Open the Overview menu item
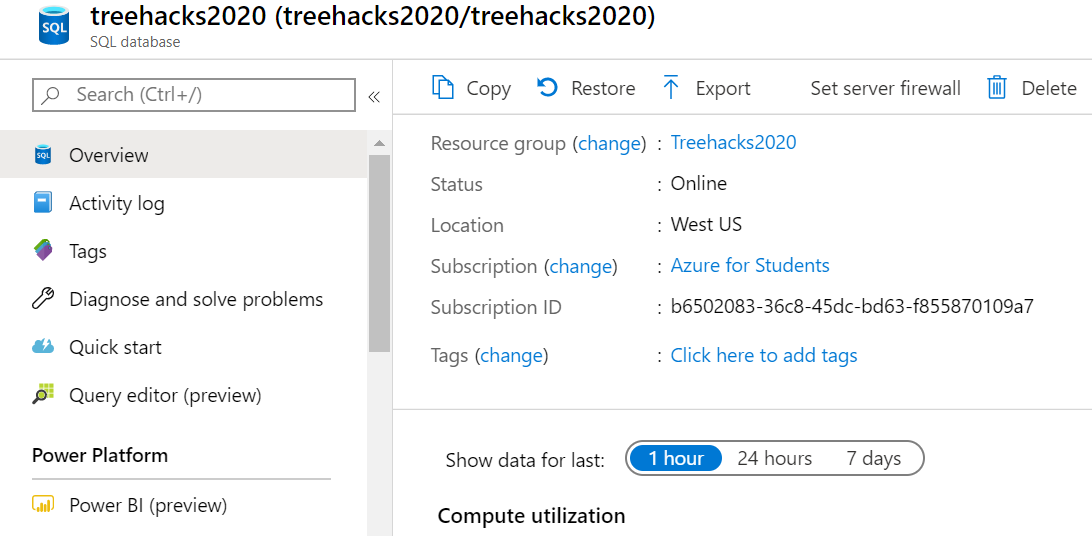Viewport: 1092px width, 536px height. tap(183, 155)
